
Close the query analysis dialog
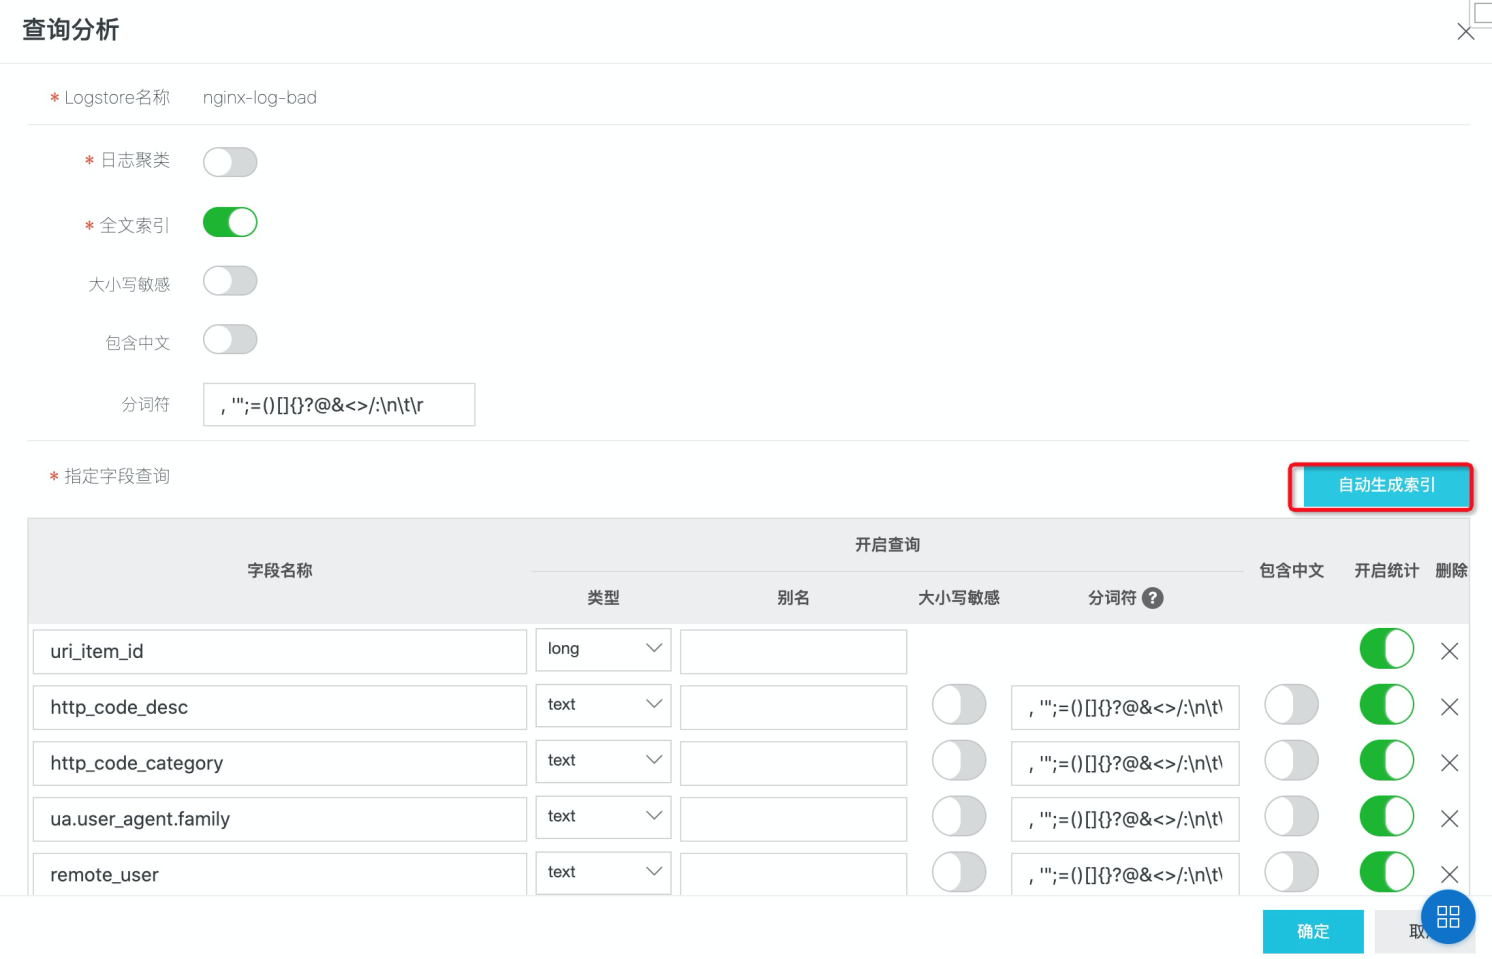[x=1466, y=32]
